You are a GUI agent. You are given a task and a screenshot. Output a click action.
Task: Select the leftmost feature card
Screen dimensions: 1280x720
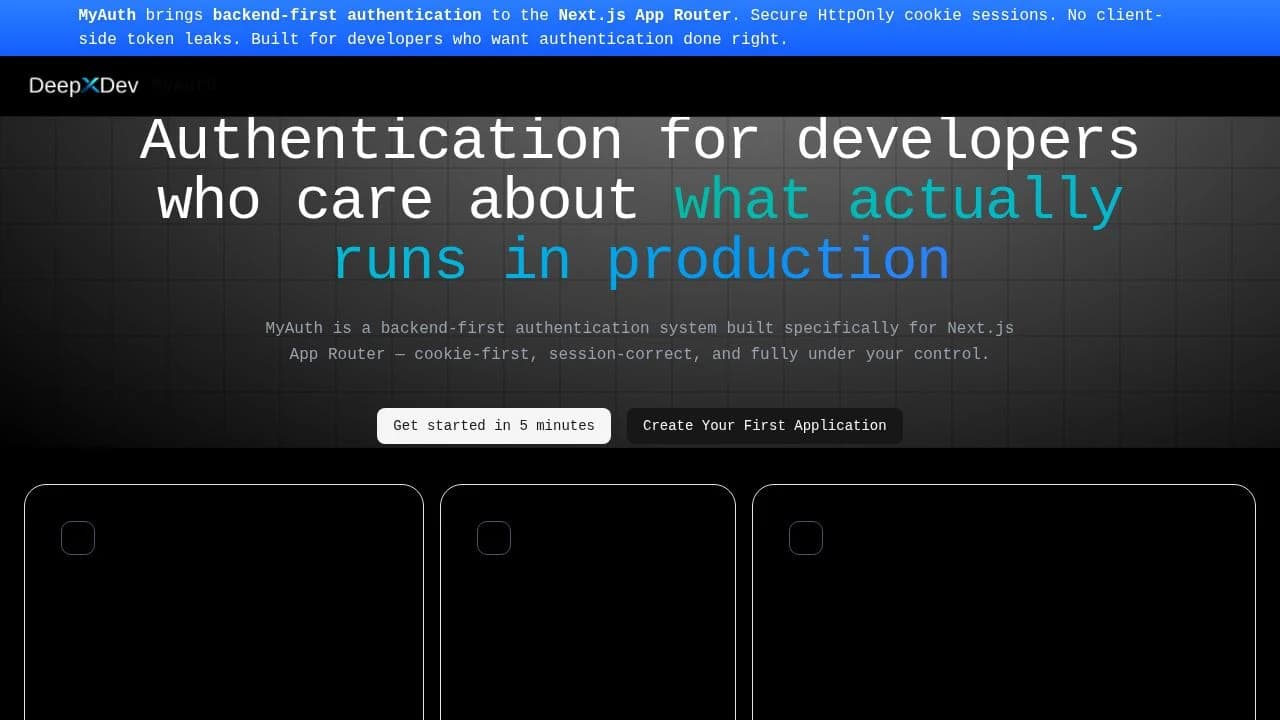pos(224,600)
